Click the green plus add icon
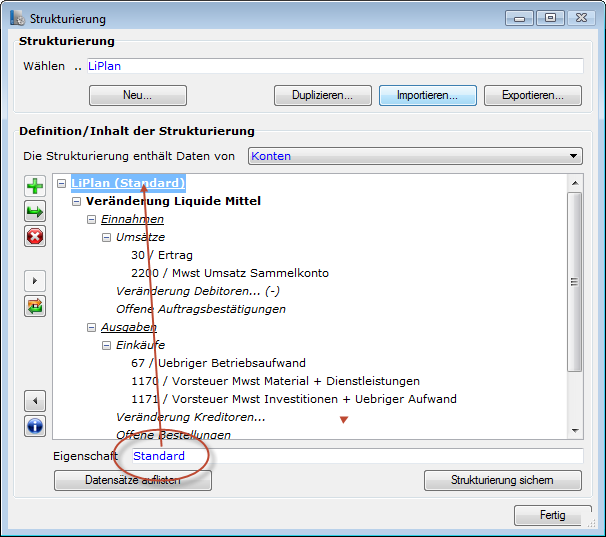The image size is (606, 537). pos(35,186)
